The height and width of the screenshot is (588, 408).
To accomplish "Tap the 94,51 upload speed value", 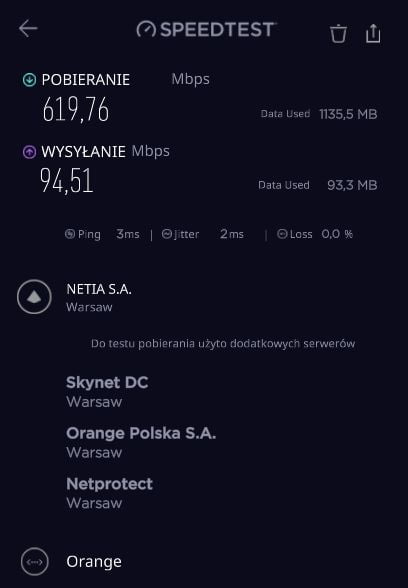I will pyautogui.click(x=66, y=180).
